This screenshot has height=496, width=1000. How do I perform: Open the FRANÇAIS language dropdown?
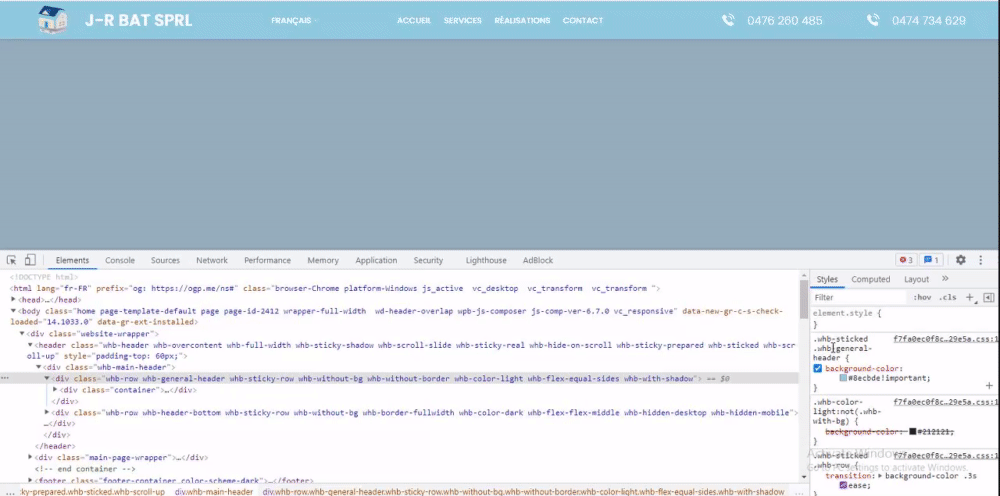pyautogui.click(x=294, y=20)
